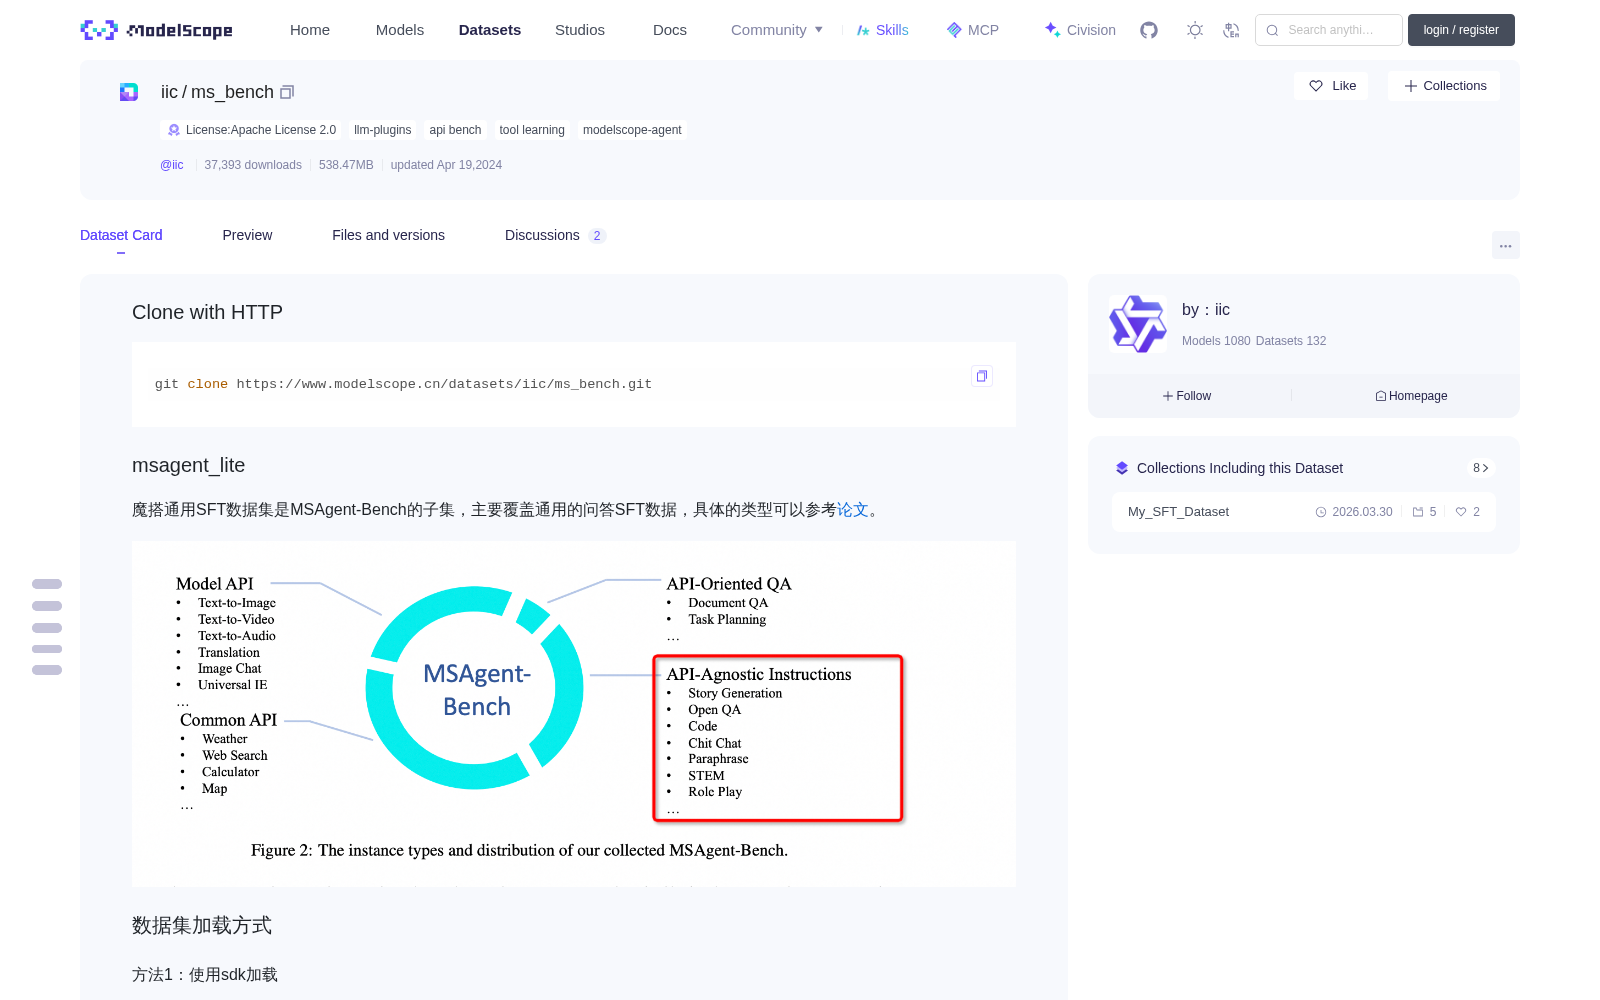
Task: Click the Datasets 132 count
Action: (1291, 341)
